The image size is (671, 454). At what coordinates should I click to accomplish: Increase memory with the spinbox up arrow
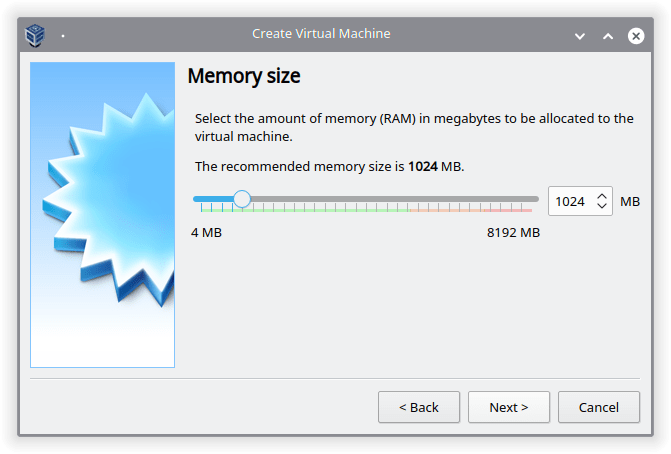pos(602,196)
